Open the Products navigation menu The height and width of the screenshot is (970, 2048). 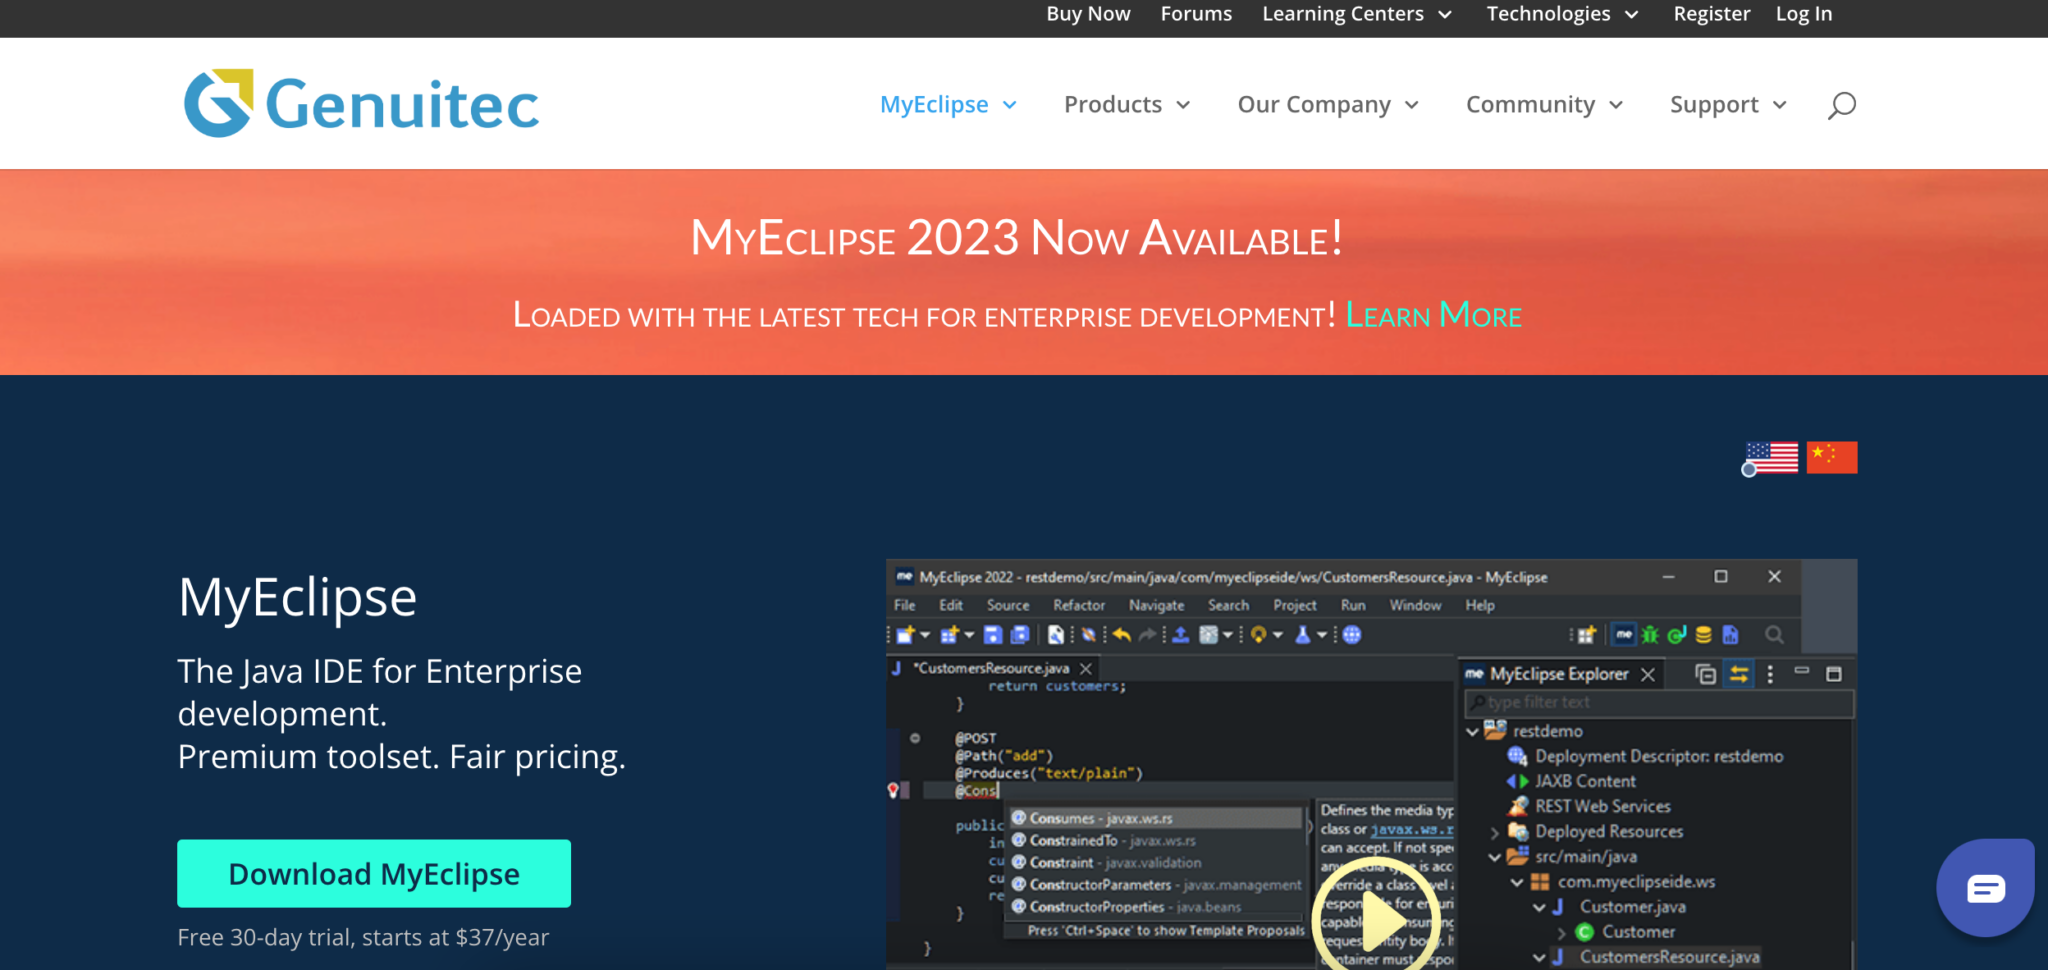point(1127,104)
